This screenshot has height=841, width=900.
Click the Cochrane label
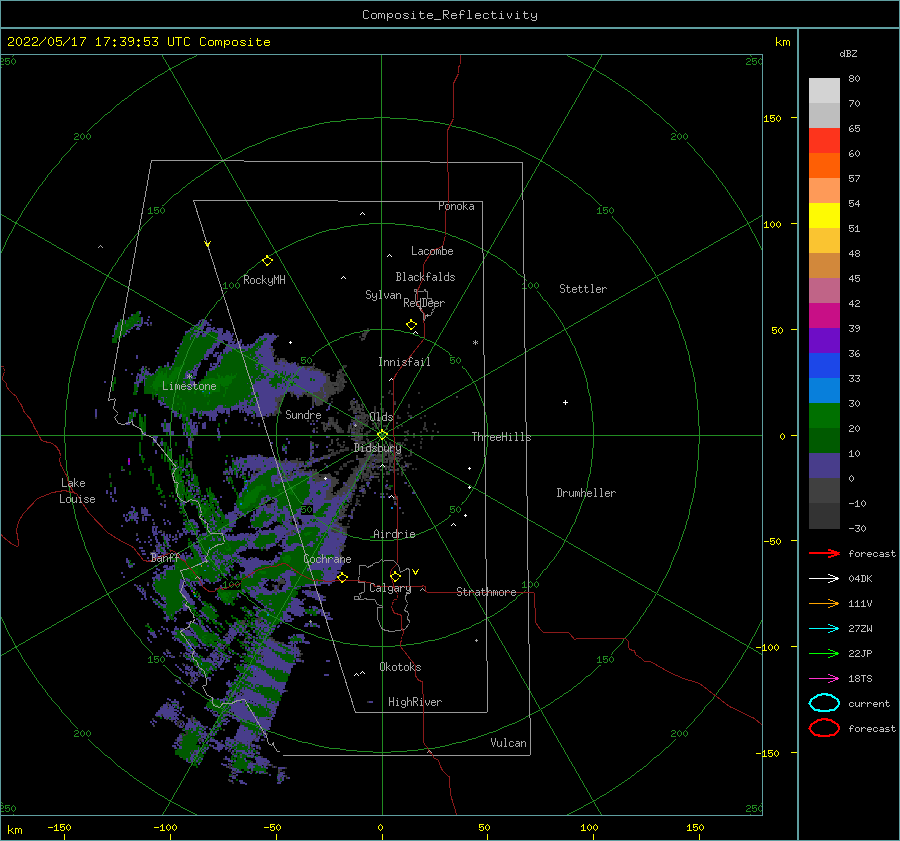tap(327, 559)
